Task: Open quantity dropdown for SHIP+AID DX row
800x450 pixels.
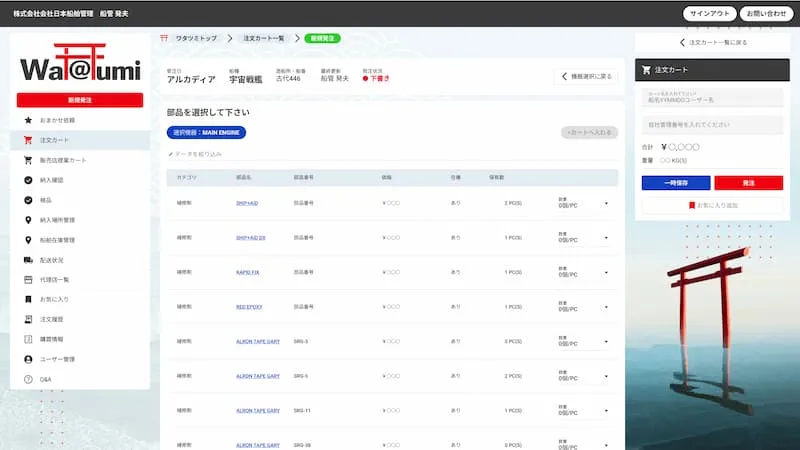Action: [606, 238]
